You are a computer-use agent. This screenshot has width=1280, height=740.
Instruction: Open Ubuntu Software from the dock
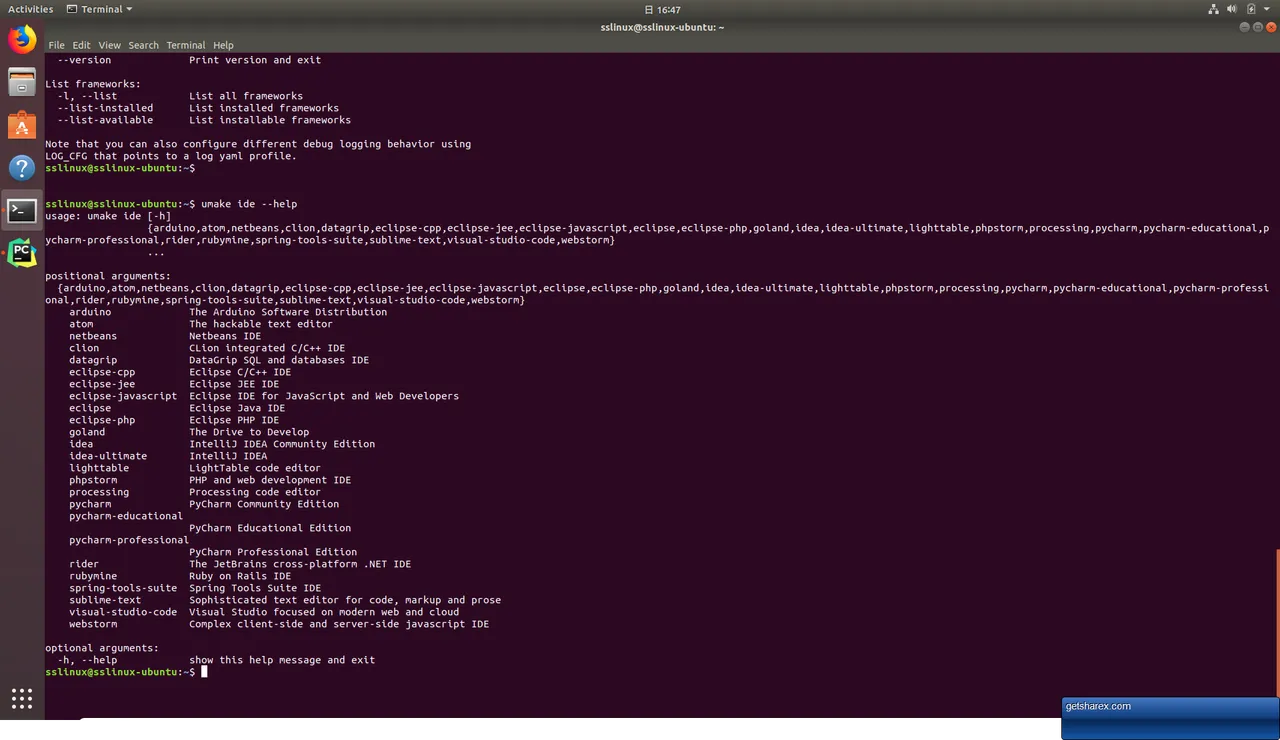[x=22, y=125]
